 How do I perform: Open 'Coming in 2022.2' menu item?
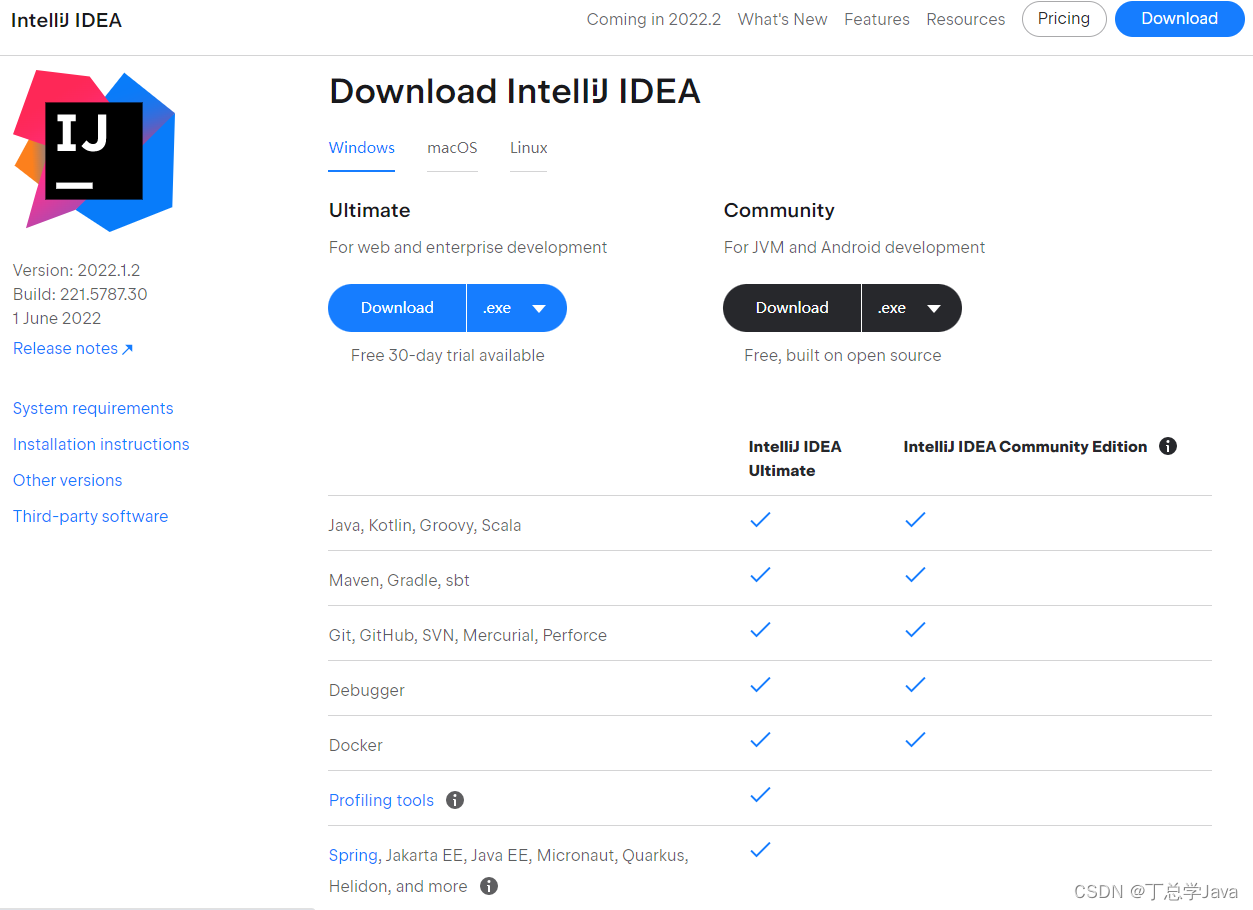click(x=654, y=19)
